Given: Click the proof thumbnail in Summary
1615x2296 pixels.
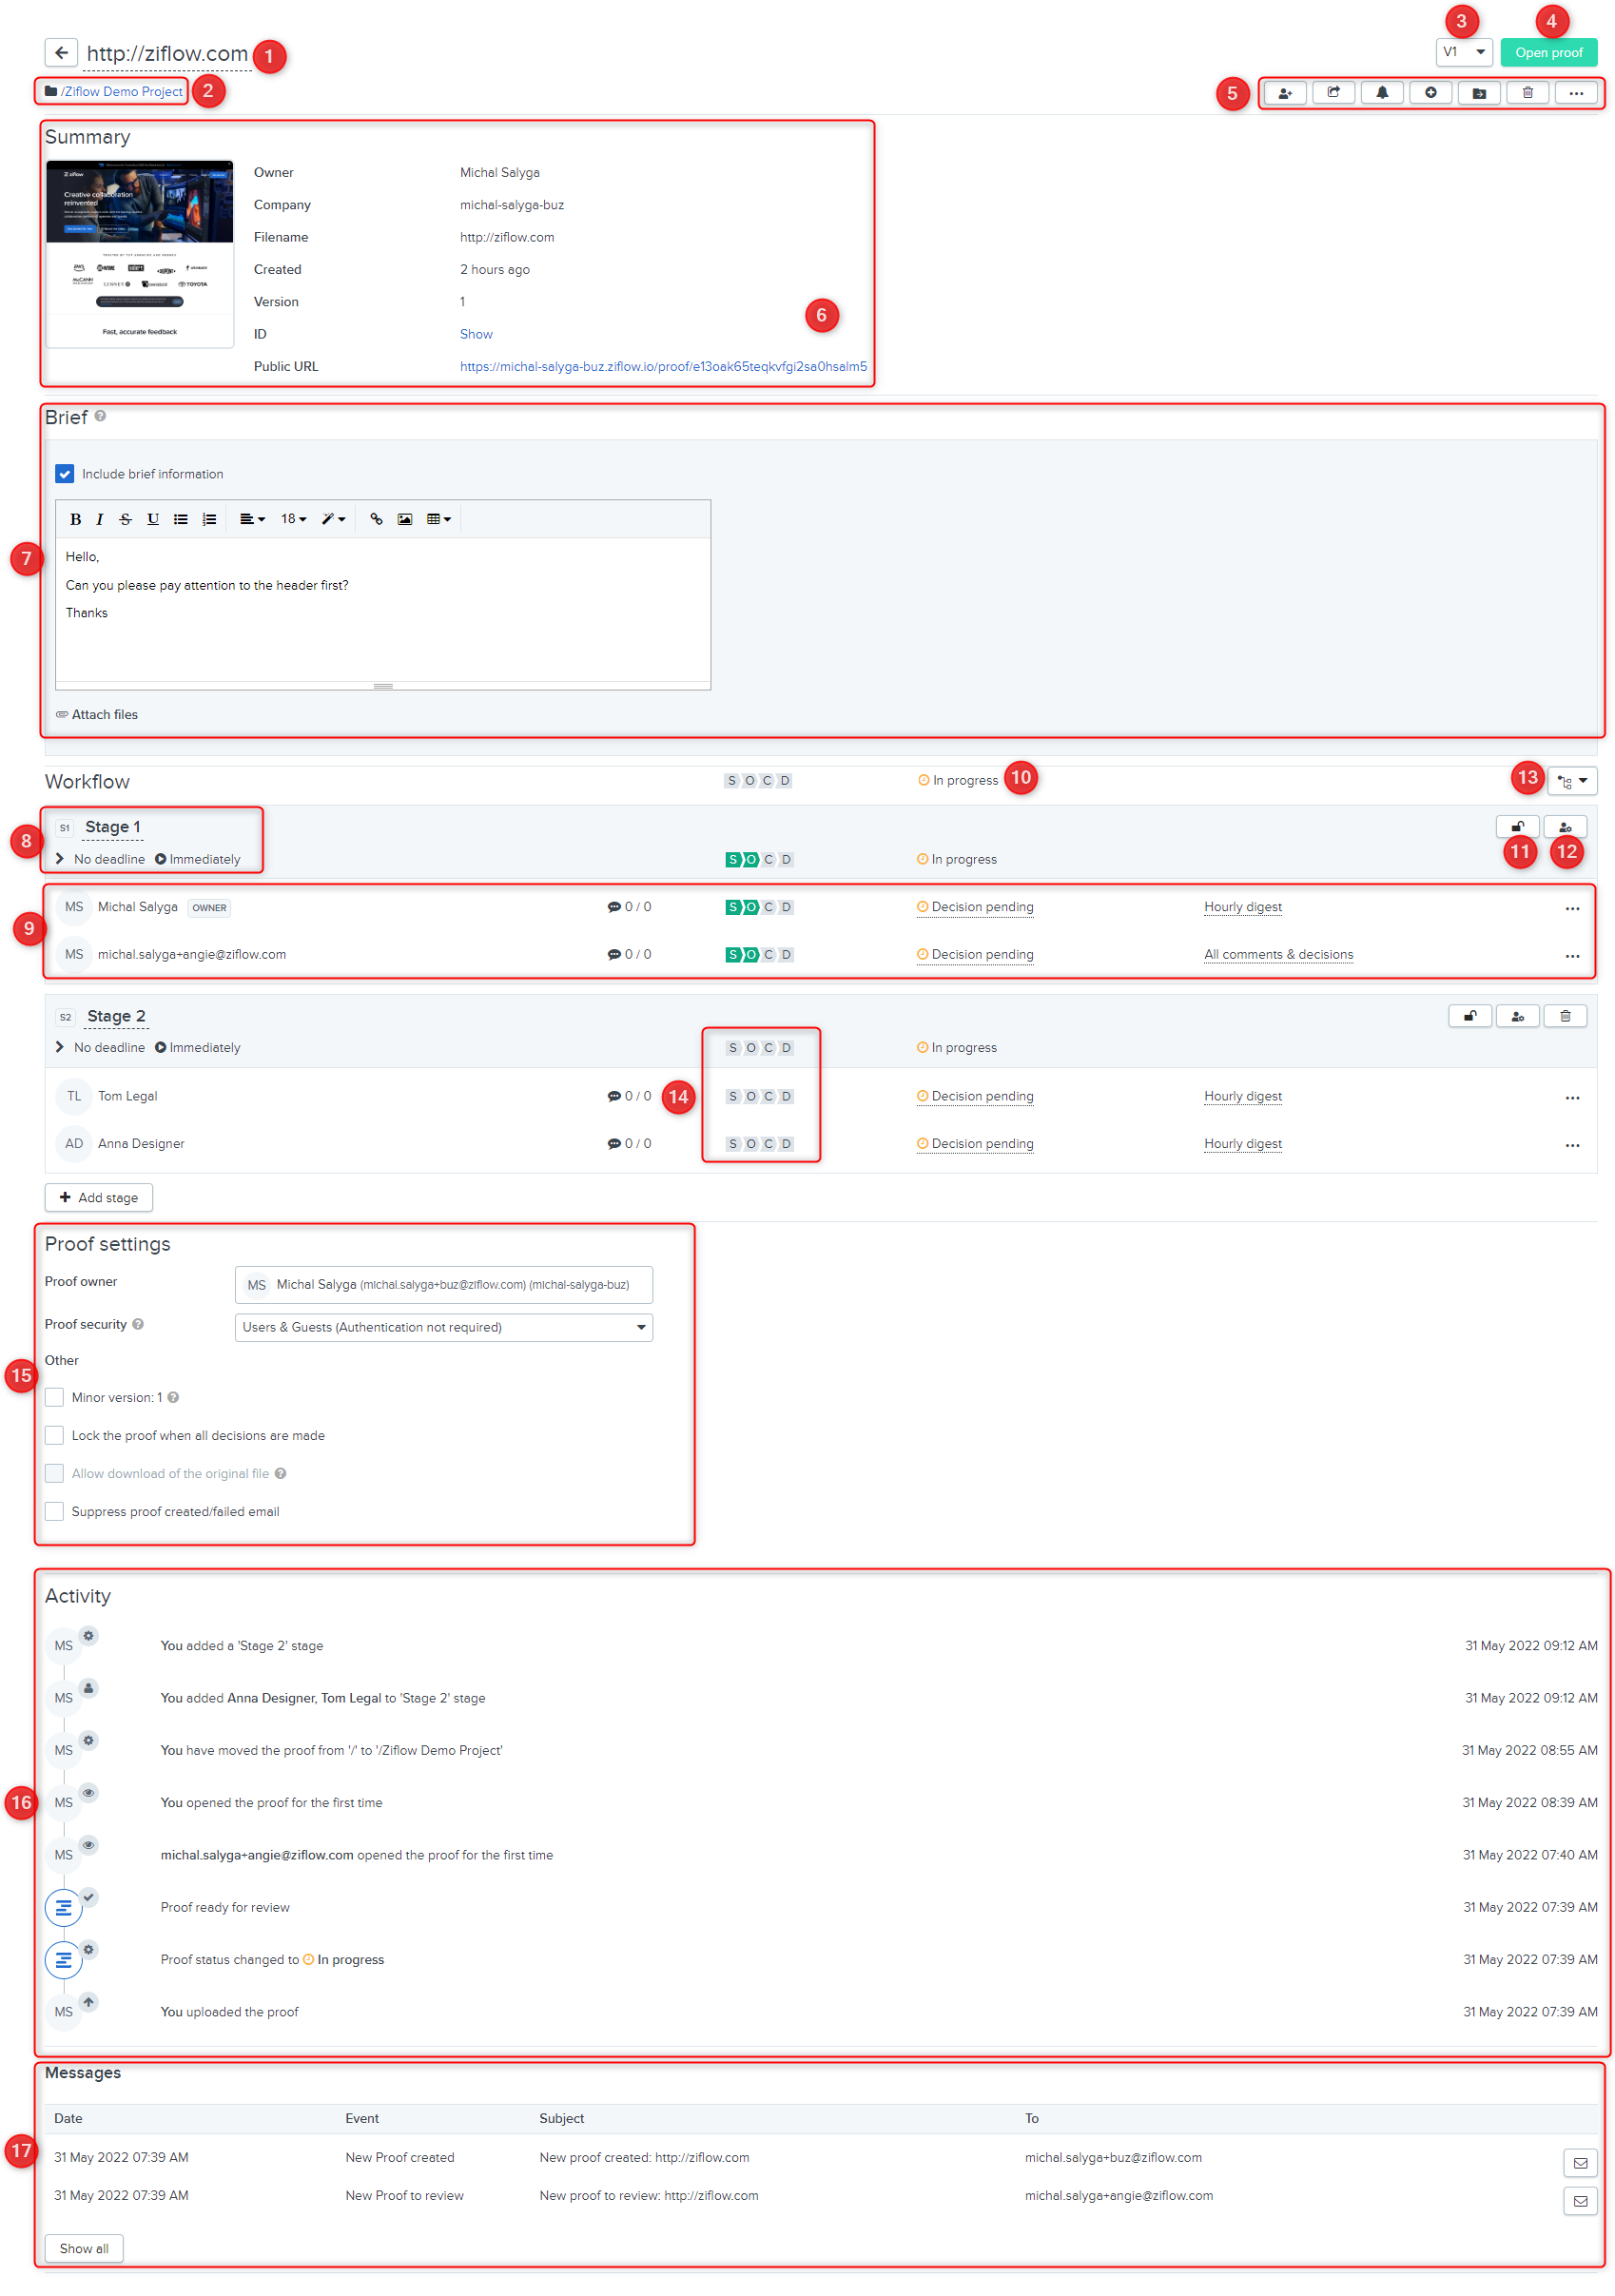Looking at the screenshot, I should [x=140, y=253].
